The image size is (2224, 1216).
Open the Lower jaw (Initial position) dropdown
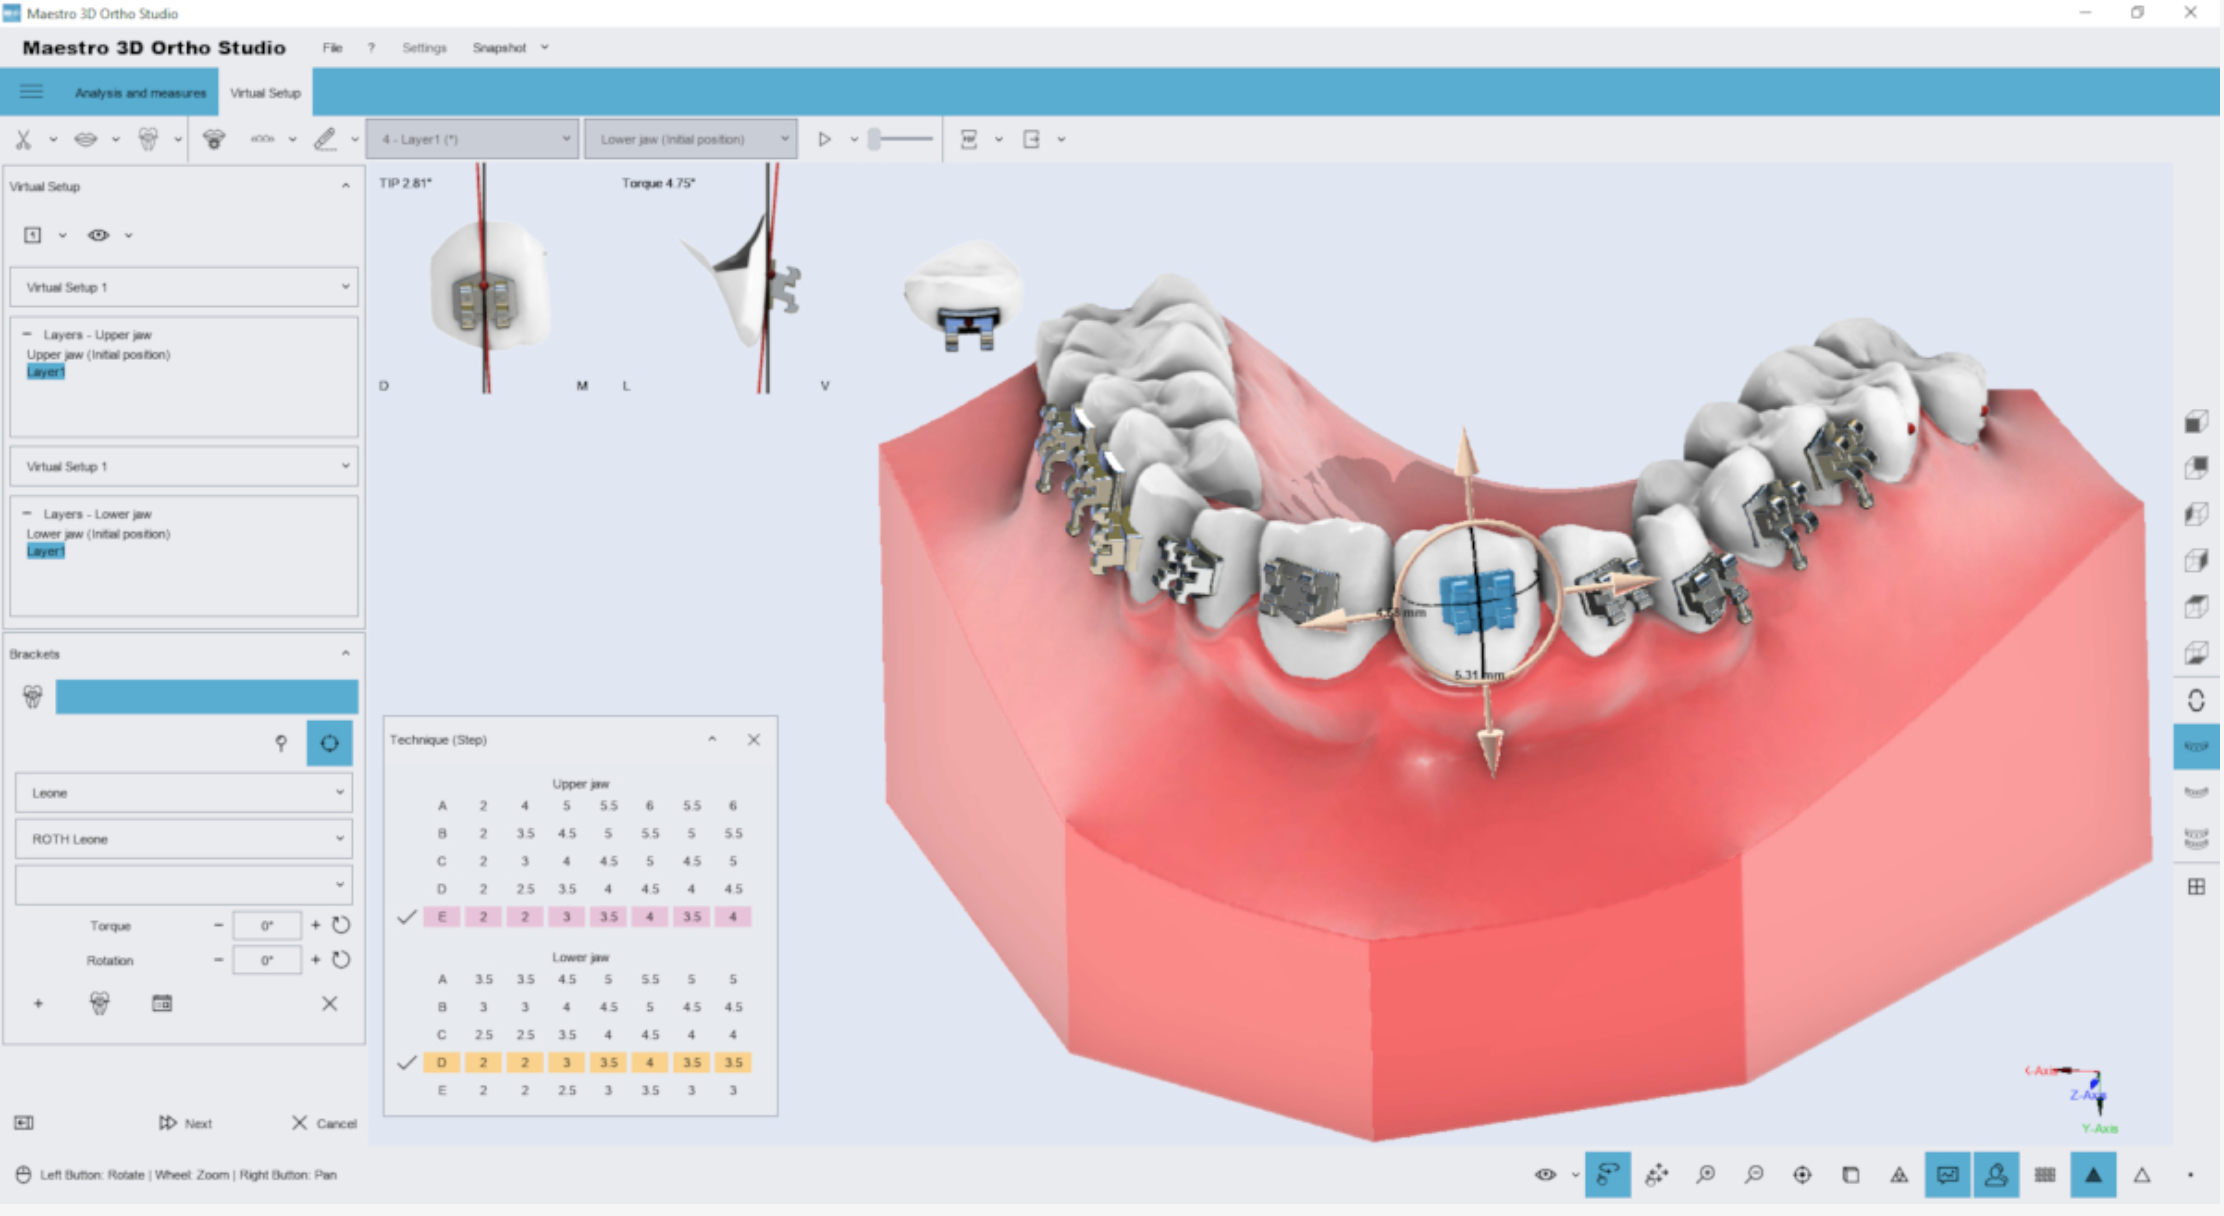pos(691,139)
